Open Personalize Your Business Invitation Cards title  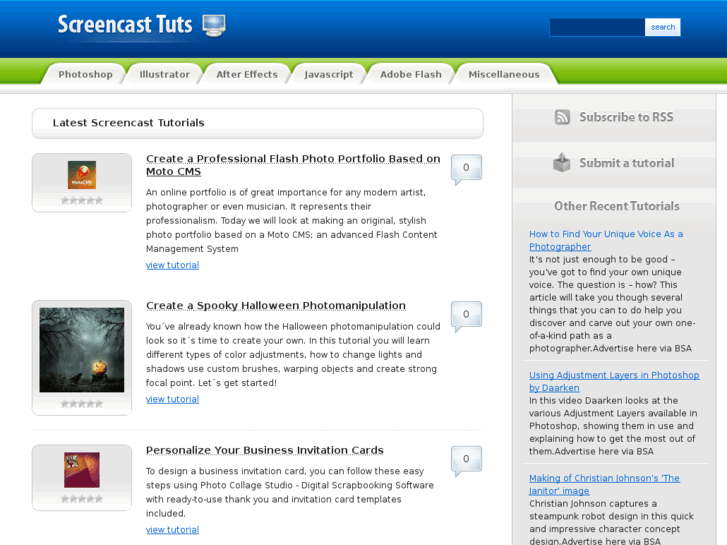tap(265, 450)
